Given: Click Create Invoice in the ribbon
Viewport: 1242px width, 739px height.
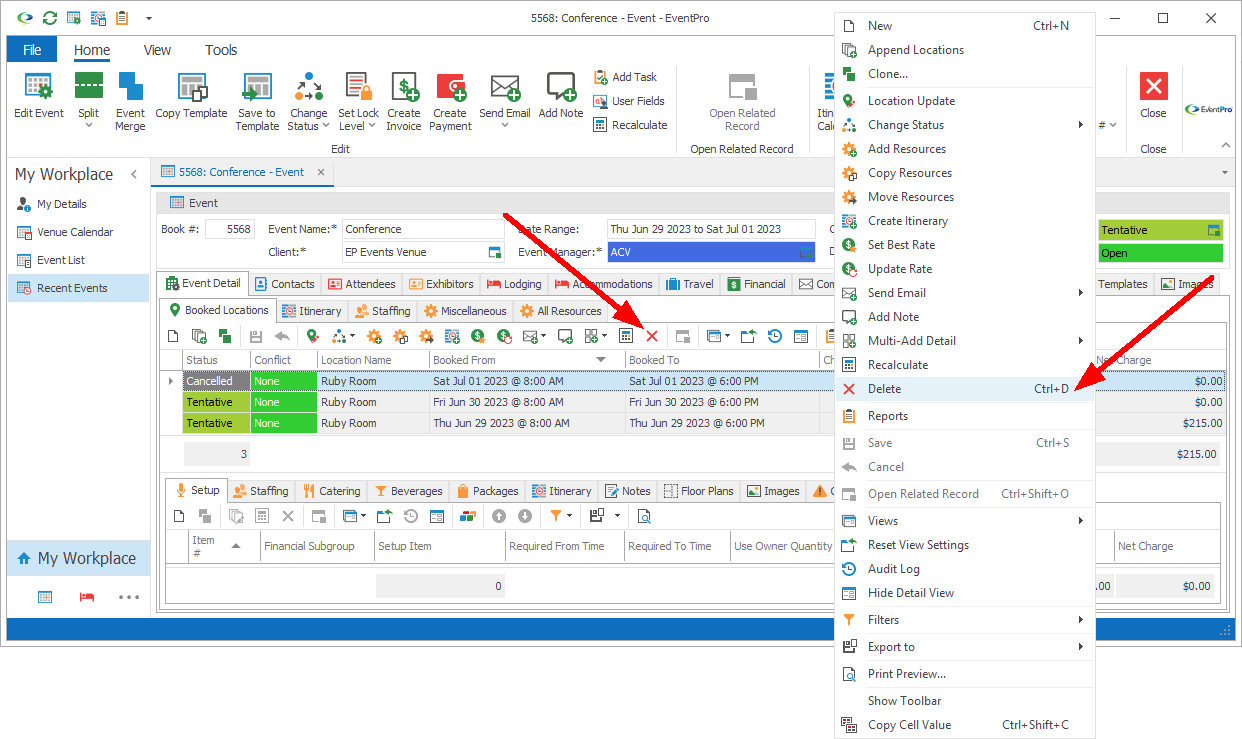Looking at the screenshot, I should [404, 101].
